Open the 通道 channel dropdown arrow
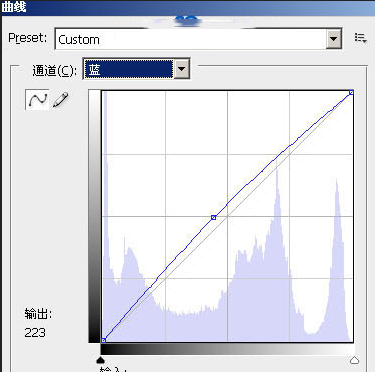The width and height of the screenshot is (375, 372). (x=181, y=69)
